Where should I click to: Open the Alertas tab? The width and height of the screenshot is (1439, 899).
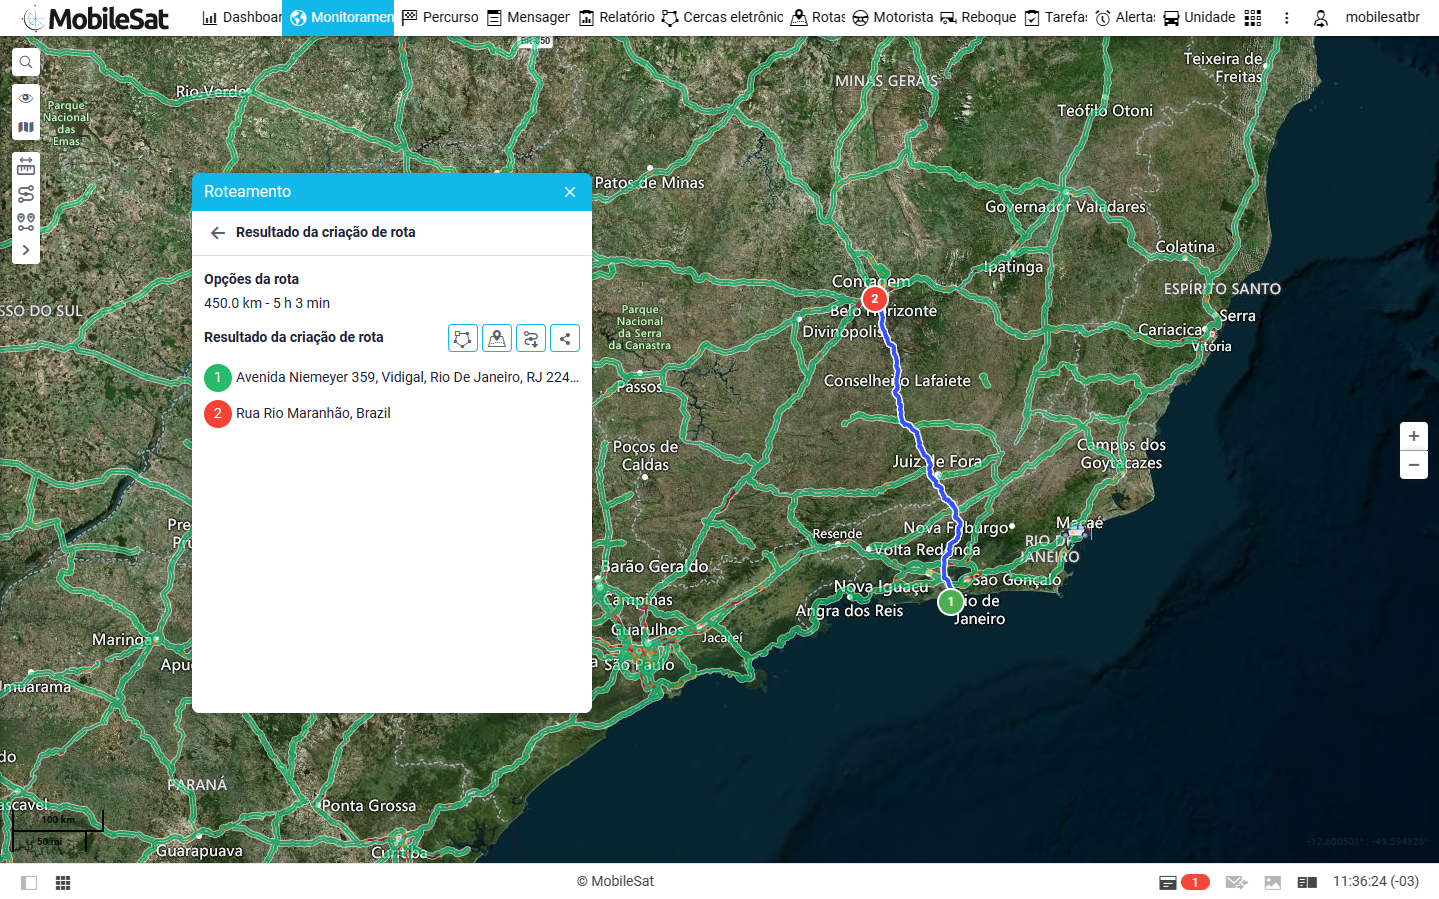[1125, 17]
